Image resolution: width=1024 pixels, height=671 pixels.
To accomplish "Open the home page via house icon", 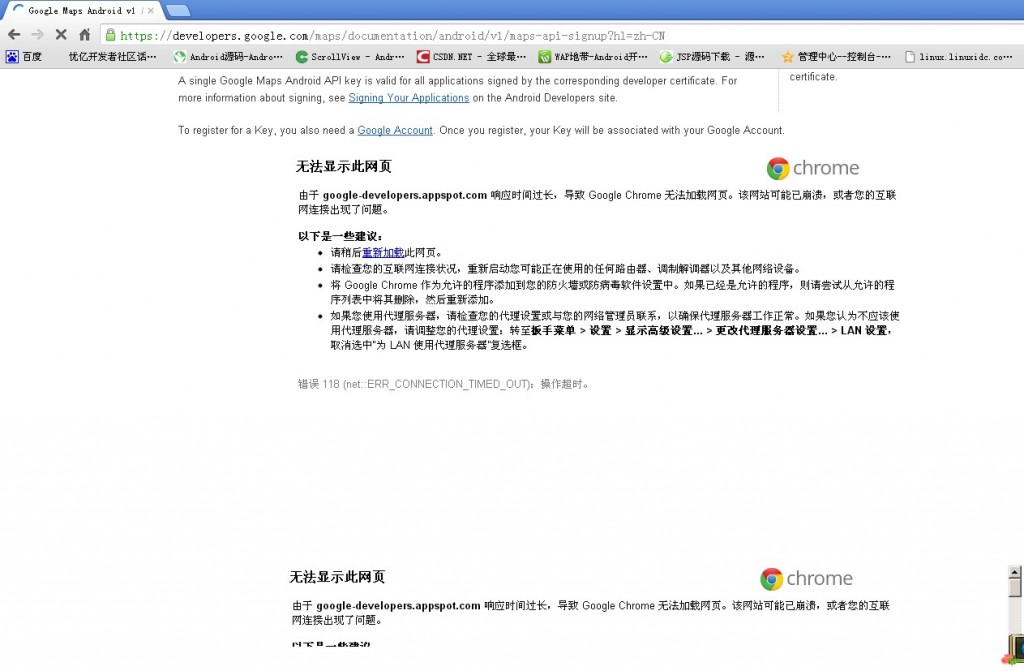I will 84,35.
